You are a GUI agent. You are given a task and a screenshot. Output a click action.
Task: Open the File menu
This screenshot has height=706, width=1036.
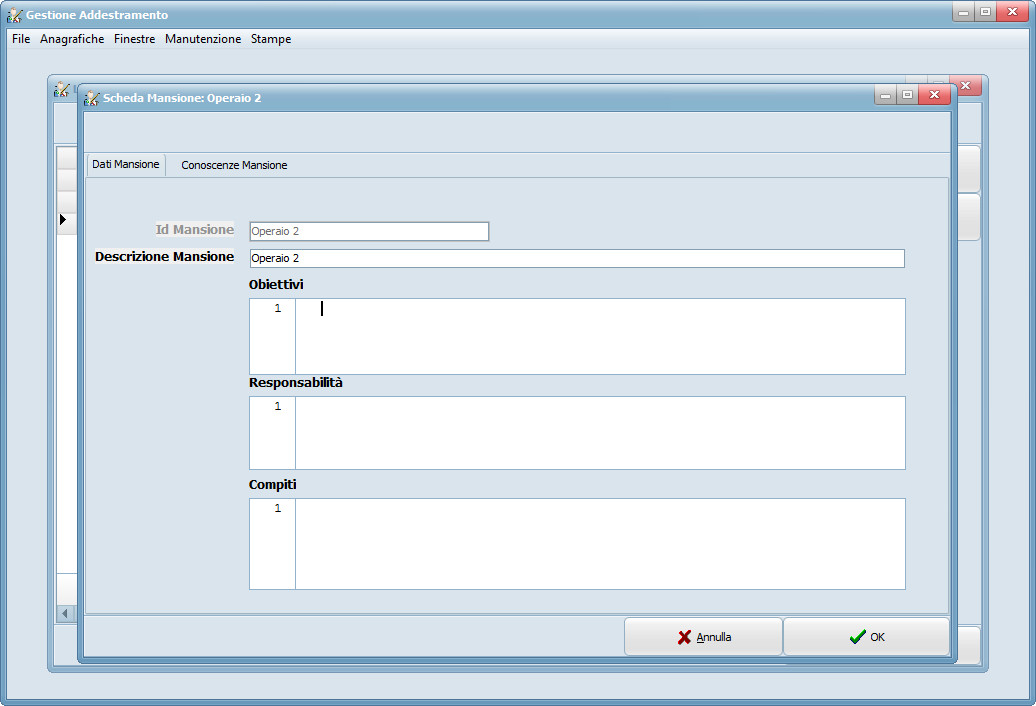[x=21, y=39]
